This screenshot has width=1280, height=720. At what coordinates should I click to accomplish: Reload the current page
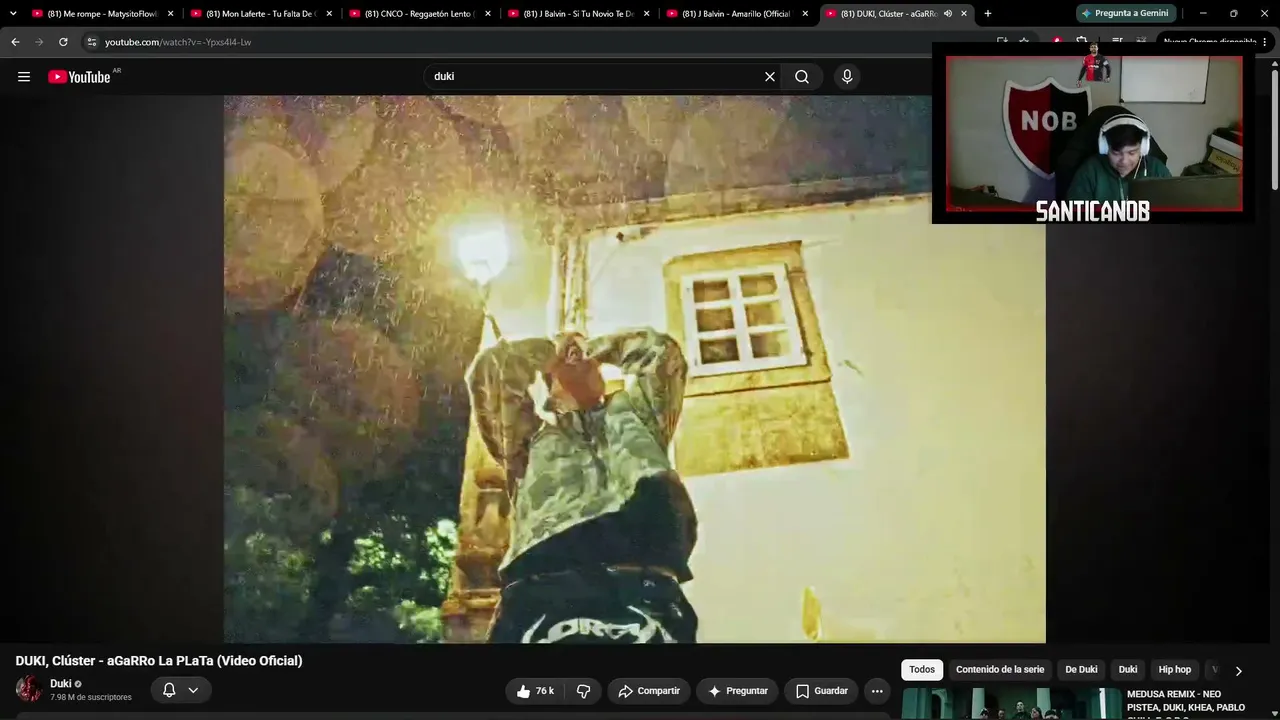click(63, 42)
